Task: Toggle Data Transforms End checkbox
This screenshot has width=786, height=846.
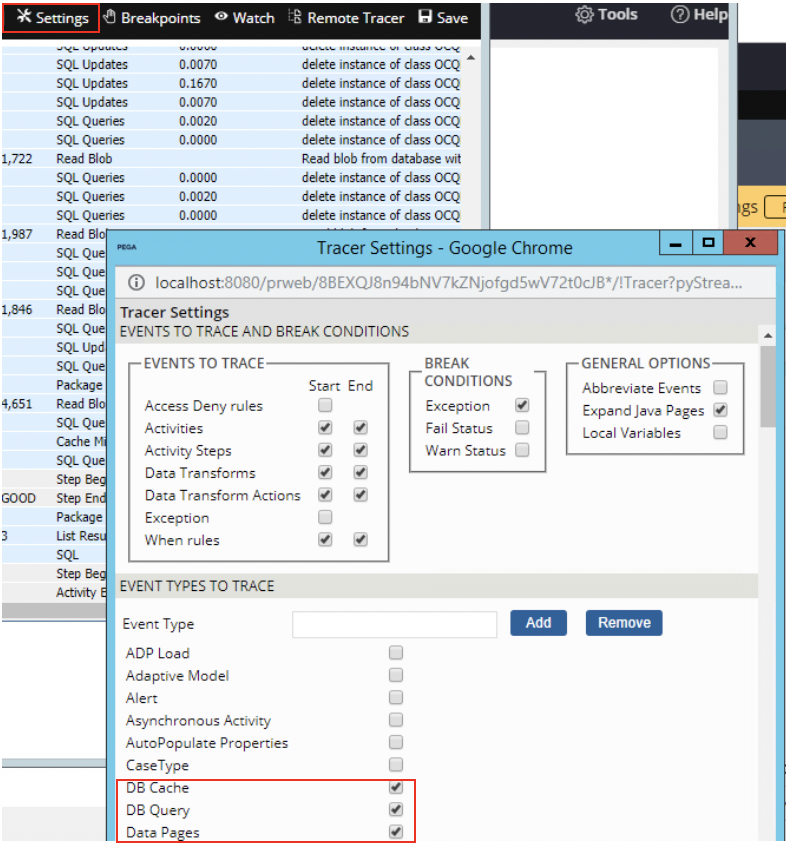Action: (x=360, y=473)
